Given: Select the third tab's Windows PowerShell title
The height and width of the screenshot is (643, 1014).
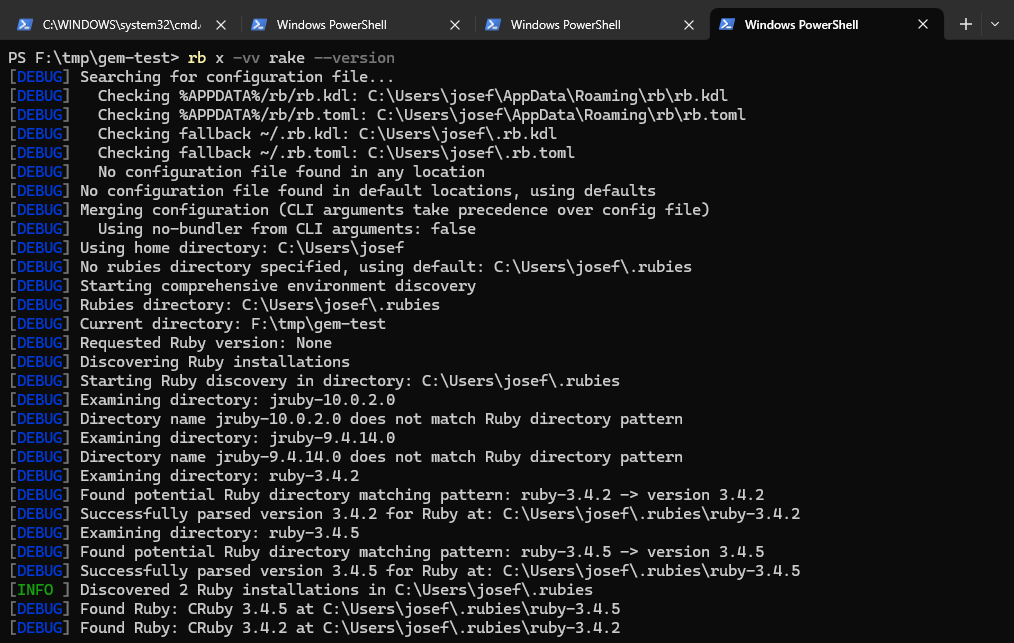Looking at the screenshot, I should tap(565, 24).
